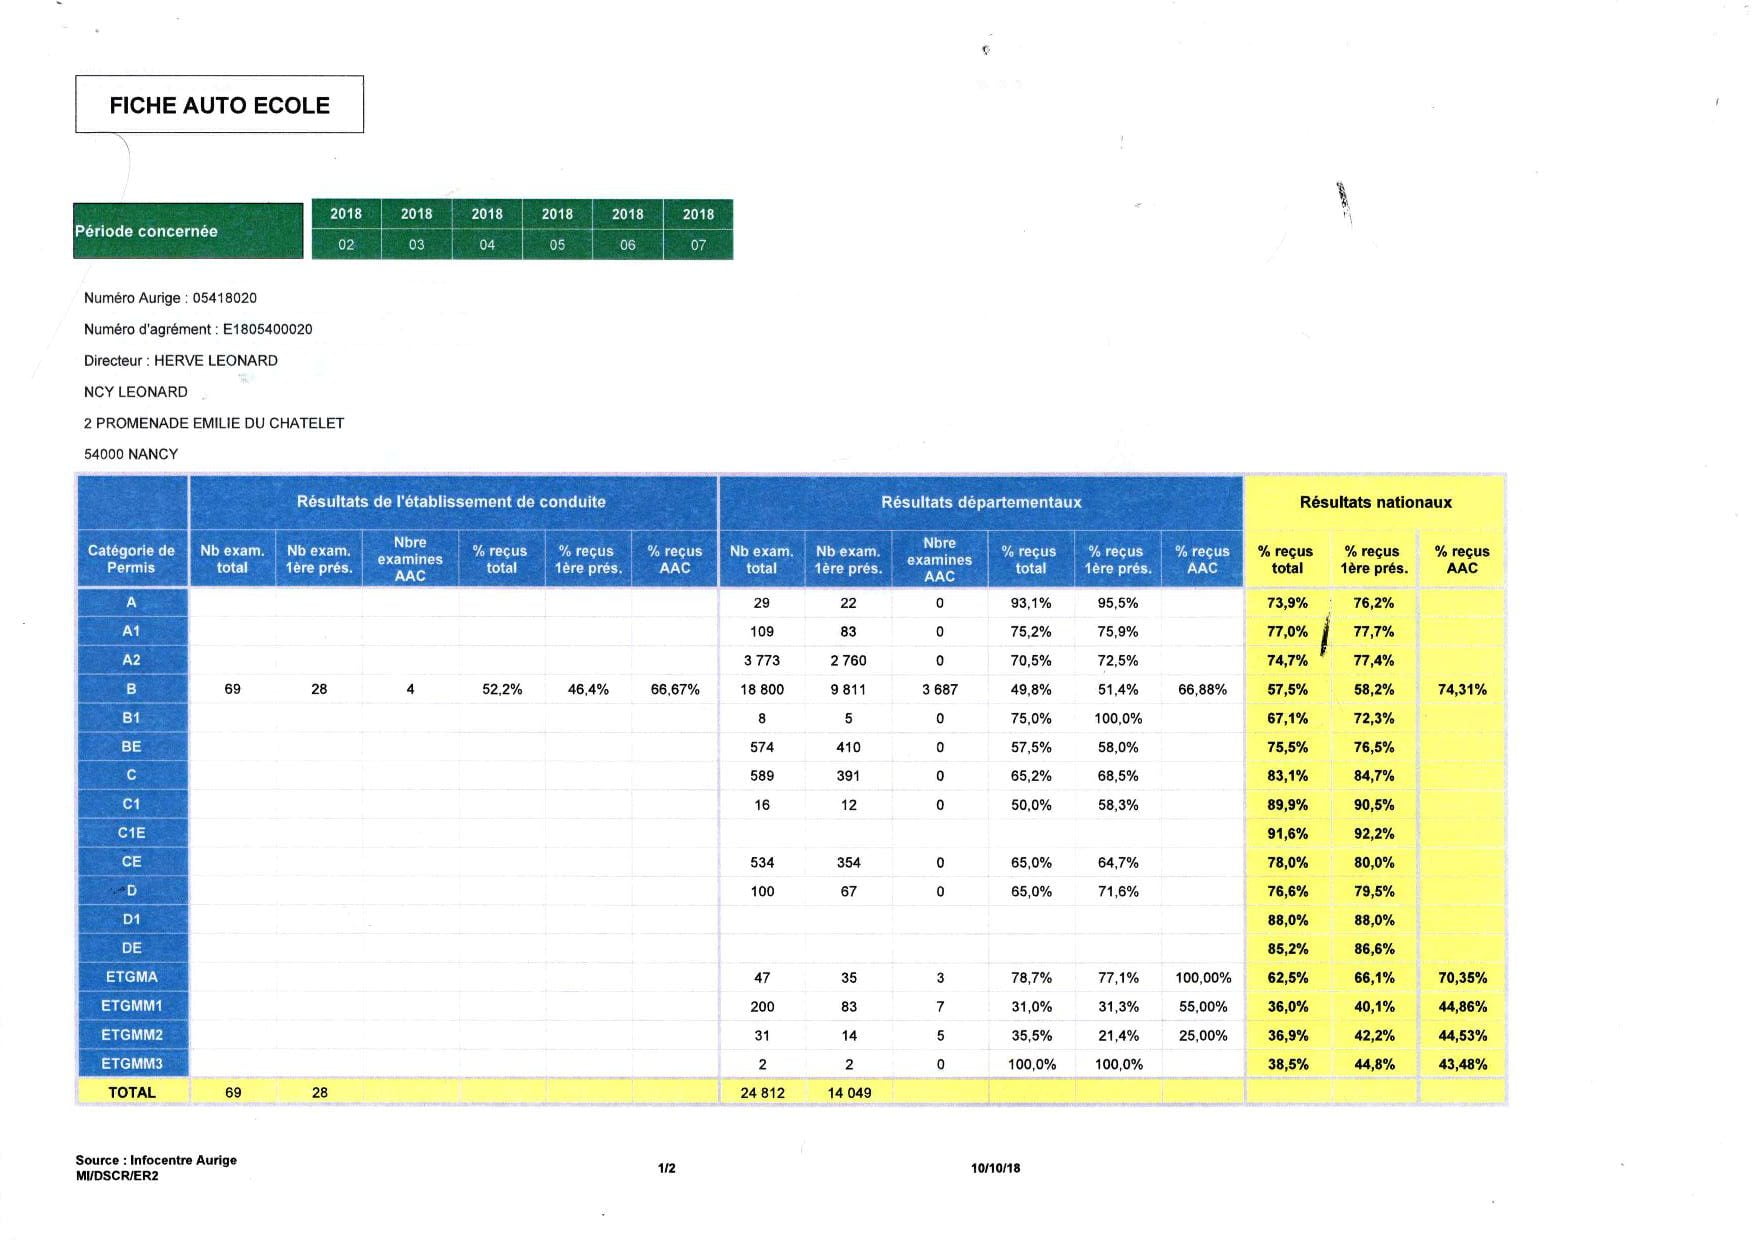Viewport: 1752px width, 1240px height.
Task: Select ETGMA departmental AAC 100,00%
Action: tap(1203, 977)
